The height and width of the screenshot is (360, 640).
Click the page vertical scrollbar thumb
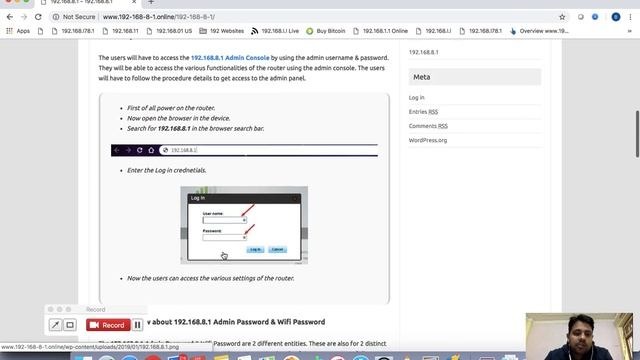637,134
